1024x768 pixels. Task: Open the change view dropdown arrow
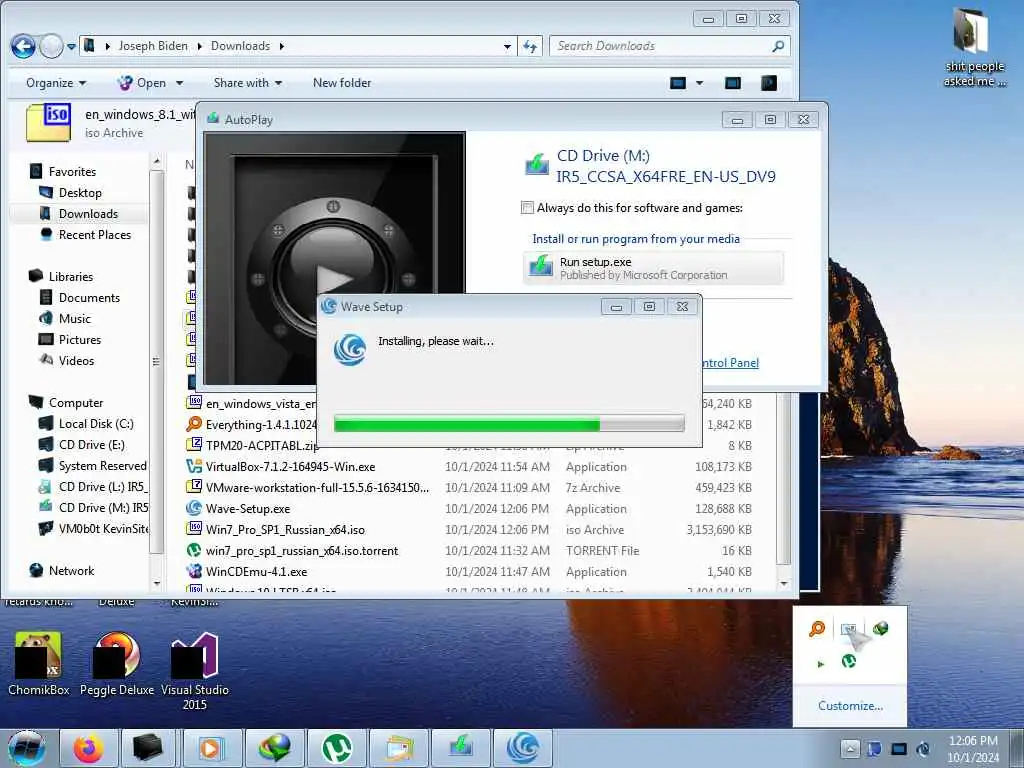tap(699, 83)
